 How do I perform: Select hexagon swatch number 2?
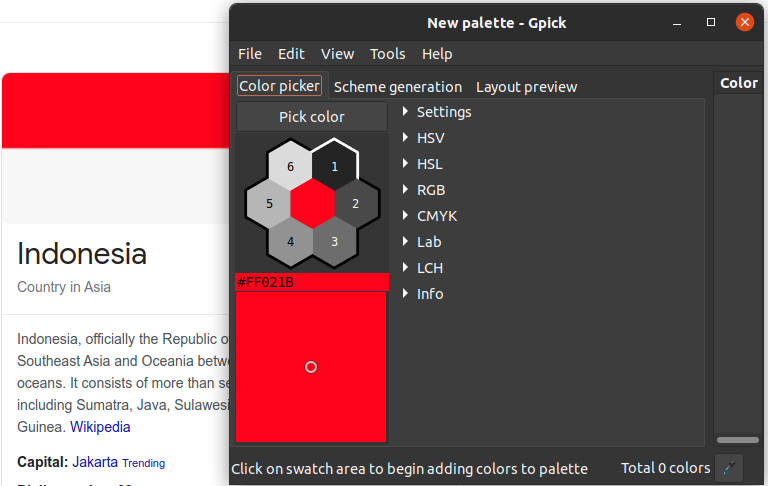(x=356, y=203)
